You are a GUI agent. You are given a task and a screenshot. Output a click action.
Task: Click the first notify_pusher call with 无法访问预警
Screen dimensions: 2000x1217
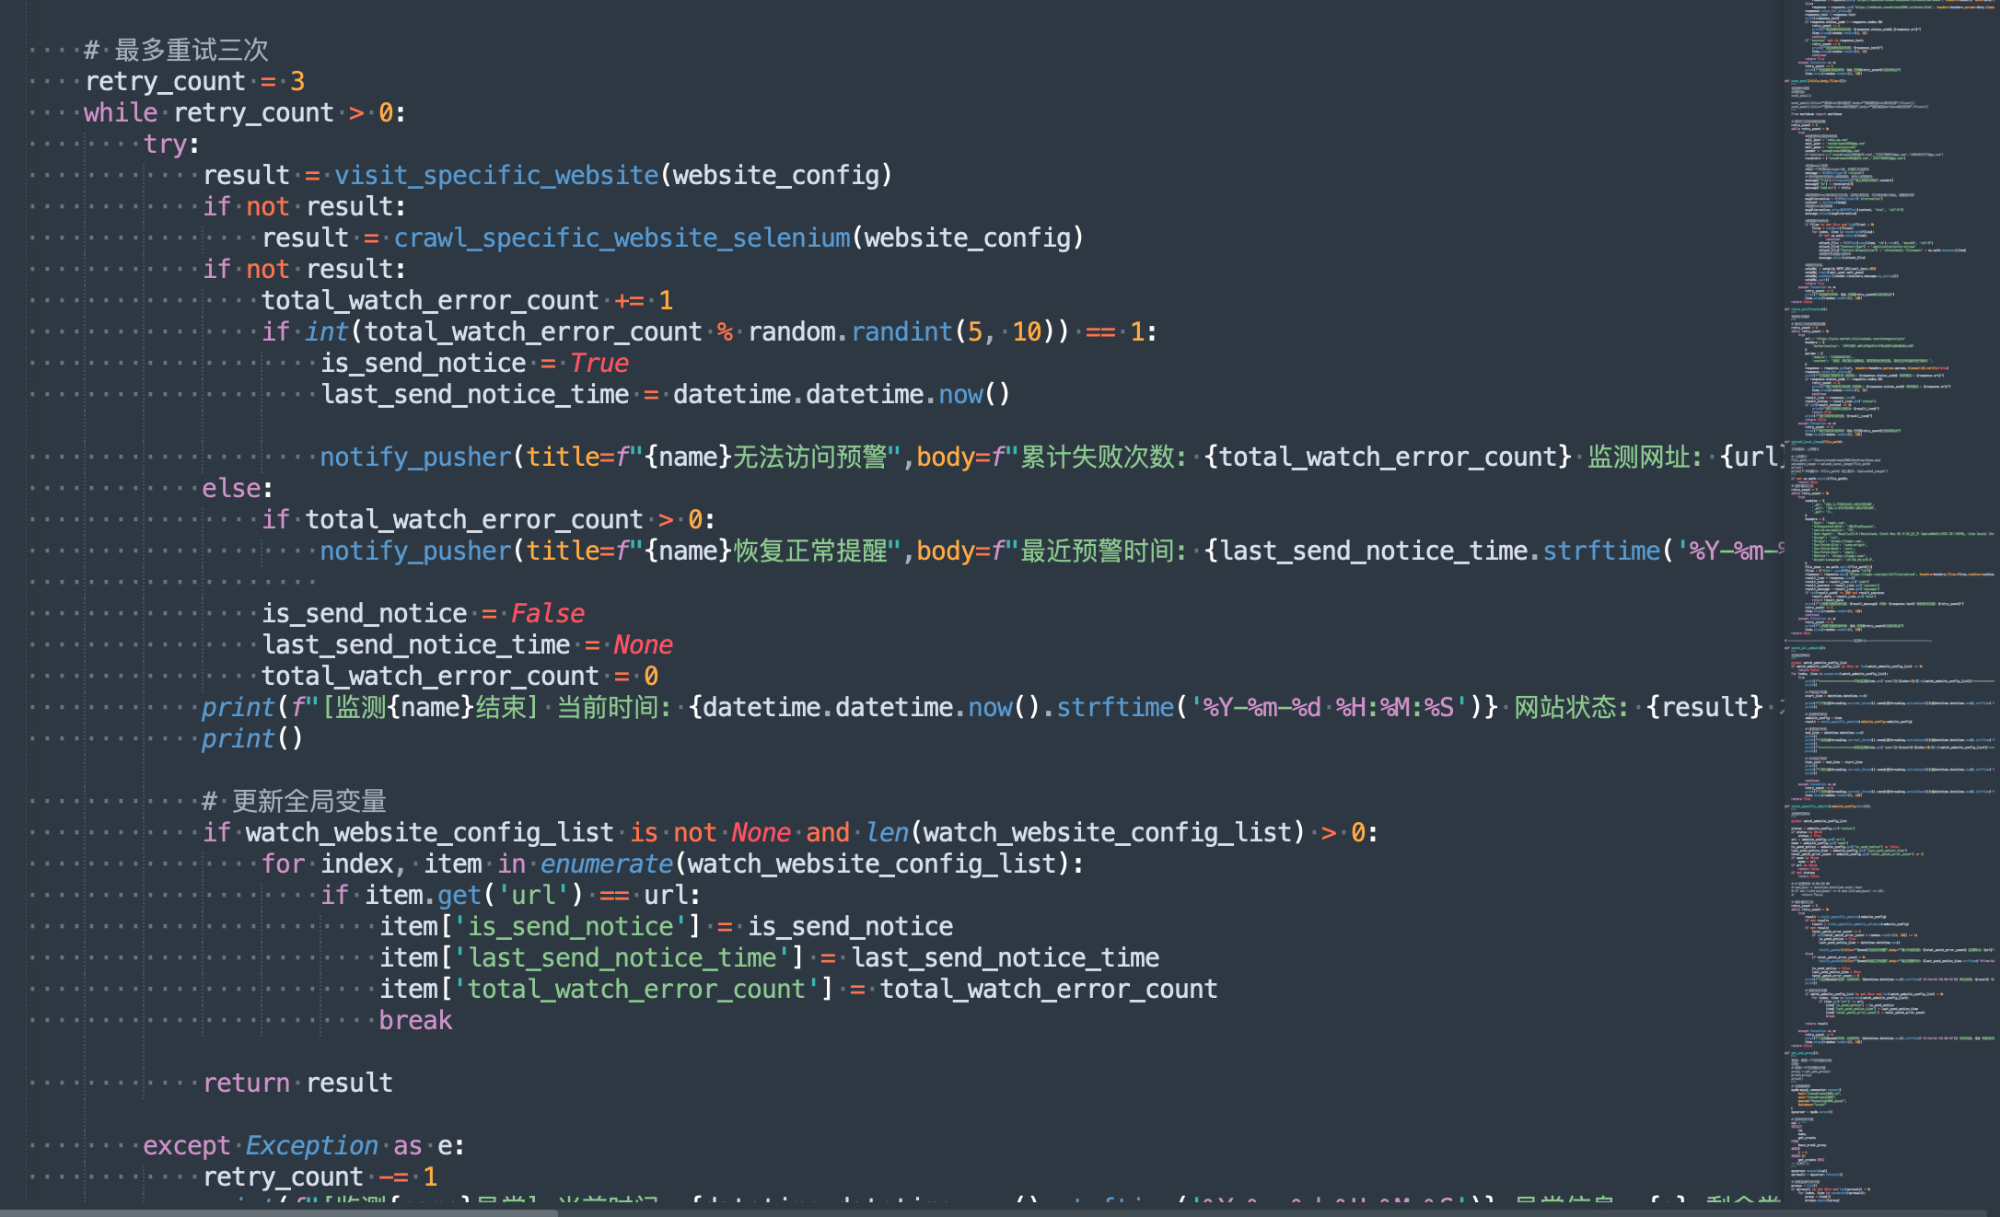point(415,457)
